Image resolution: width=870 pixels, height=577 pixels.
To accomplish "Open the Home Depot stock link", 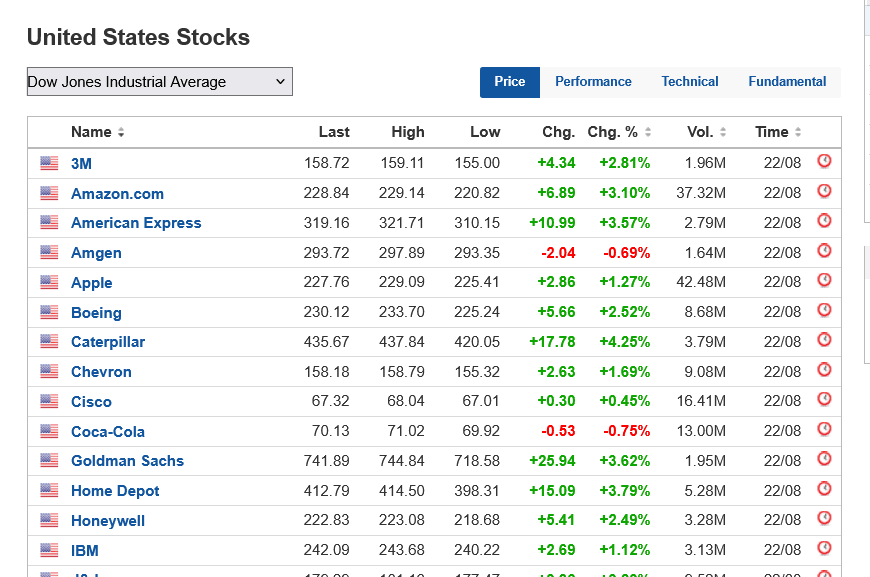I will (115, 491).
